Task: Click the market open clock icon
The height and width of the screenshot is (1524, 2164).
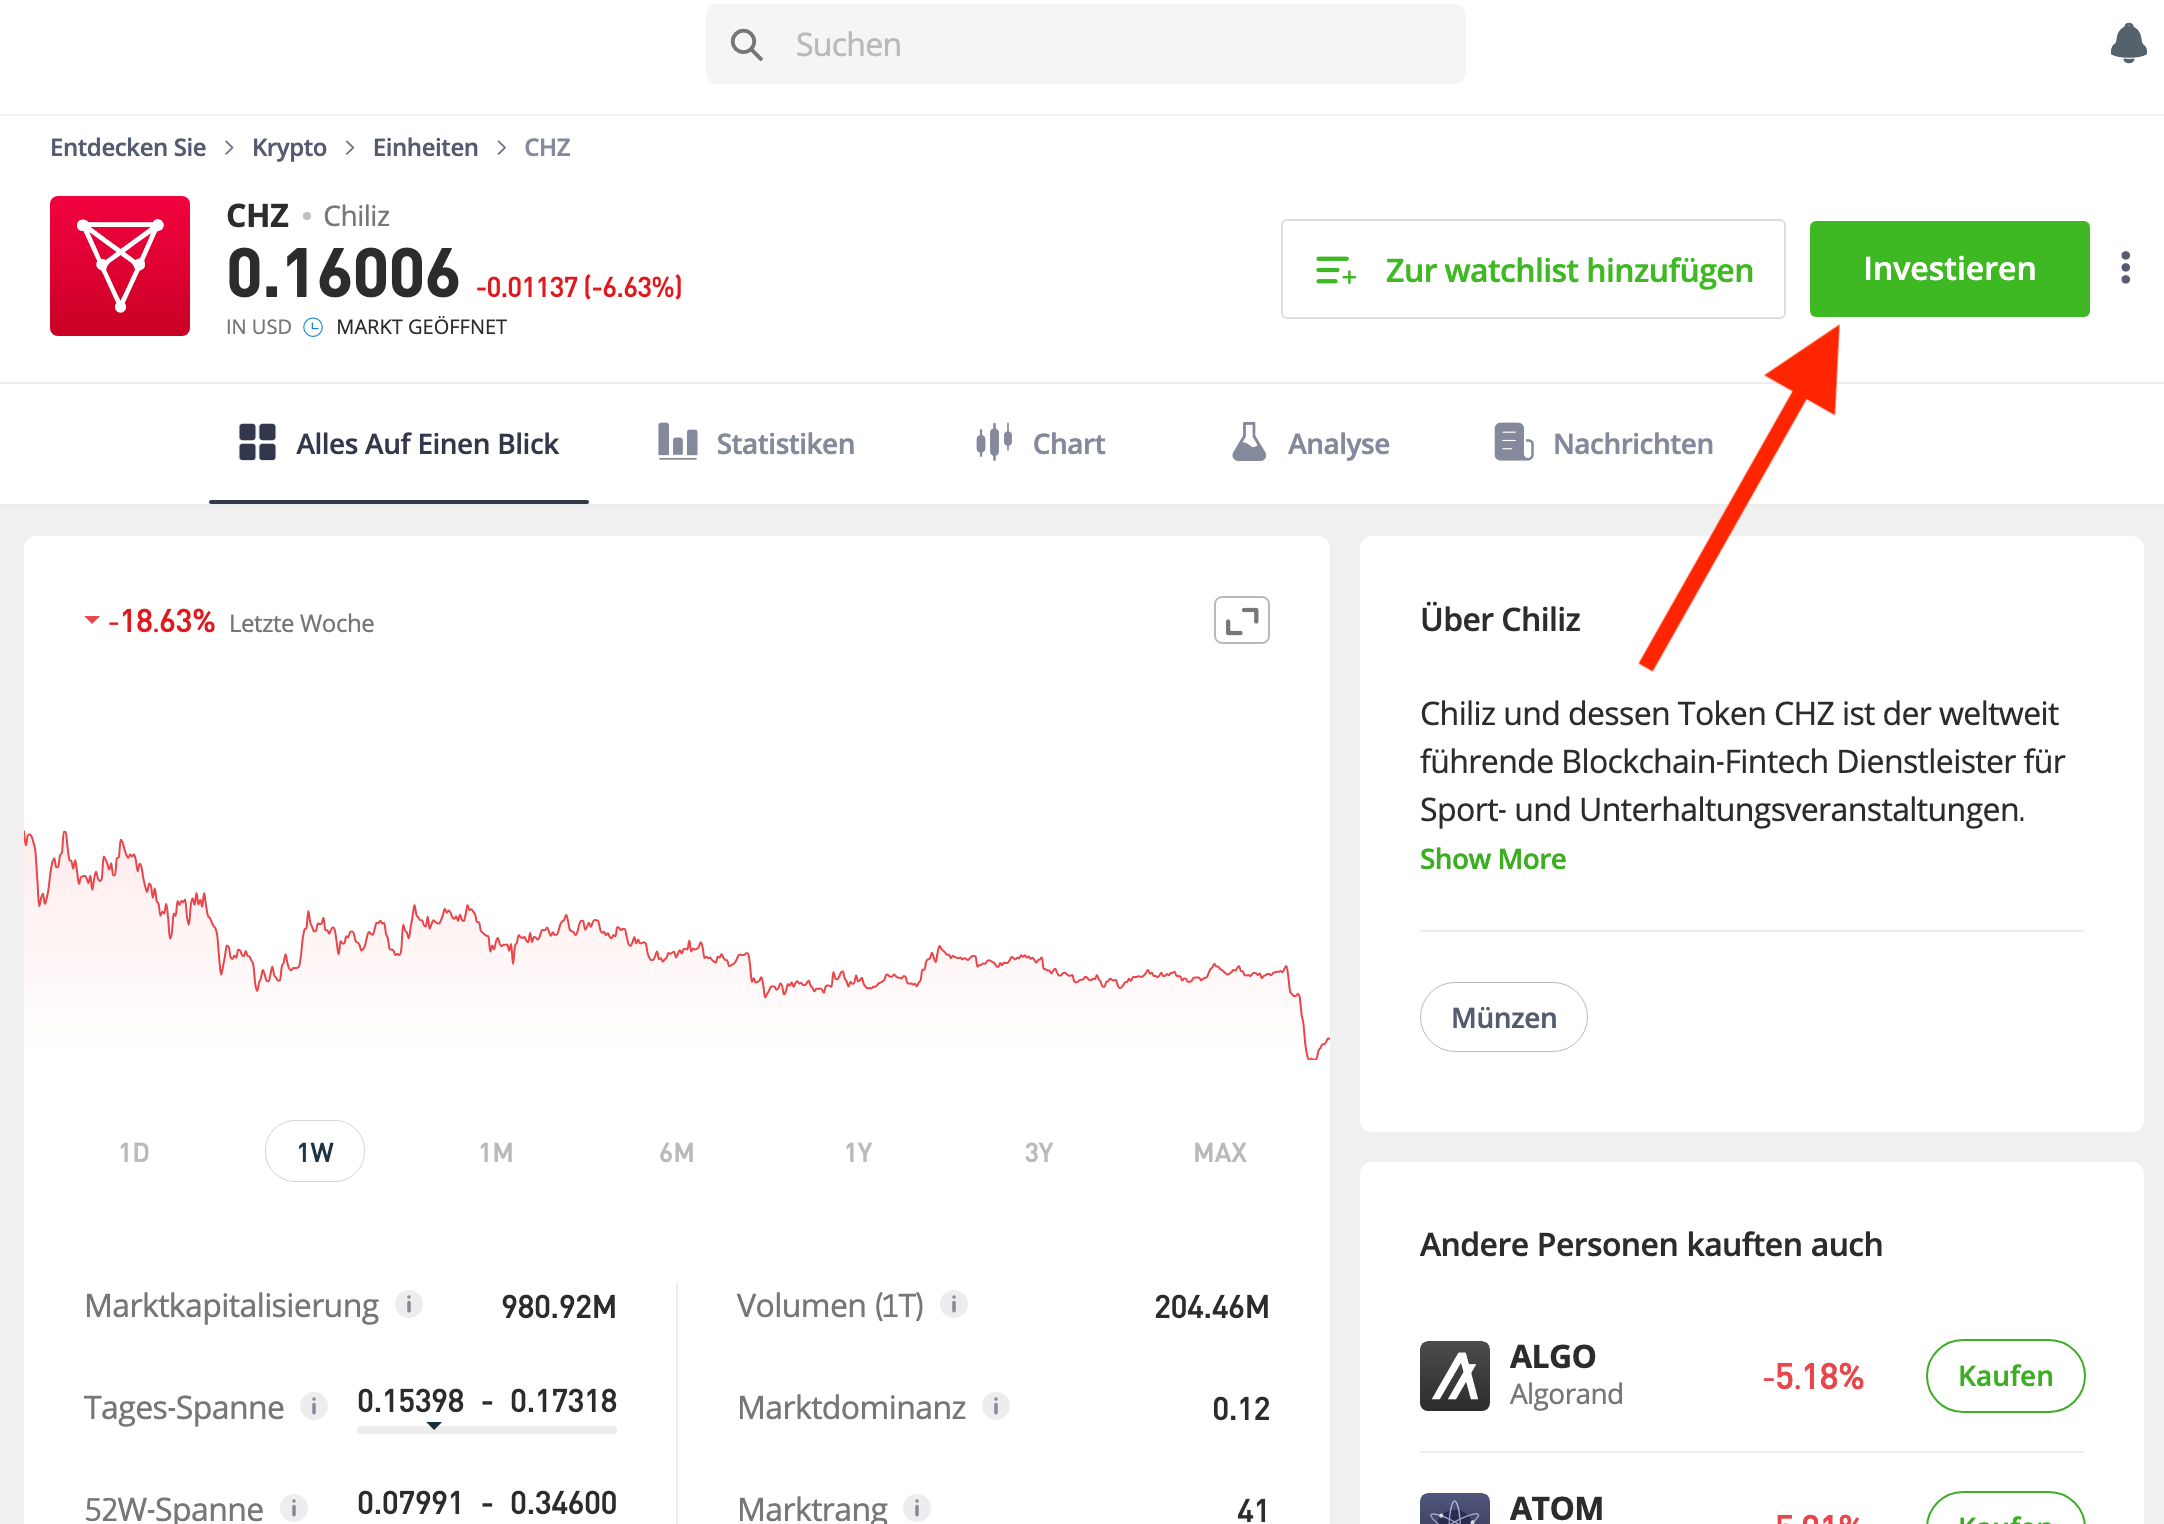Action: [x=313, y=327]
